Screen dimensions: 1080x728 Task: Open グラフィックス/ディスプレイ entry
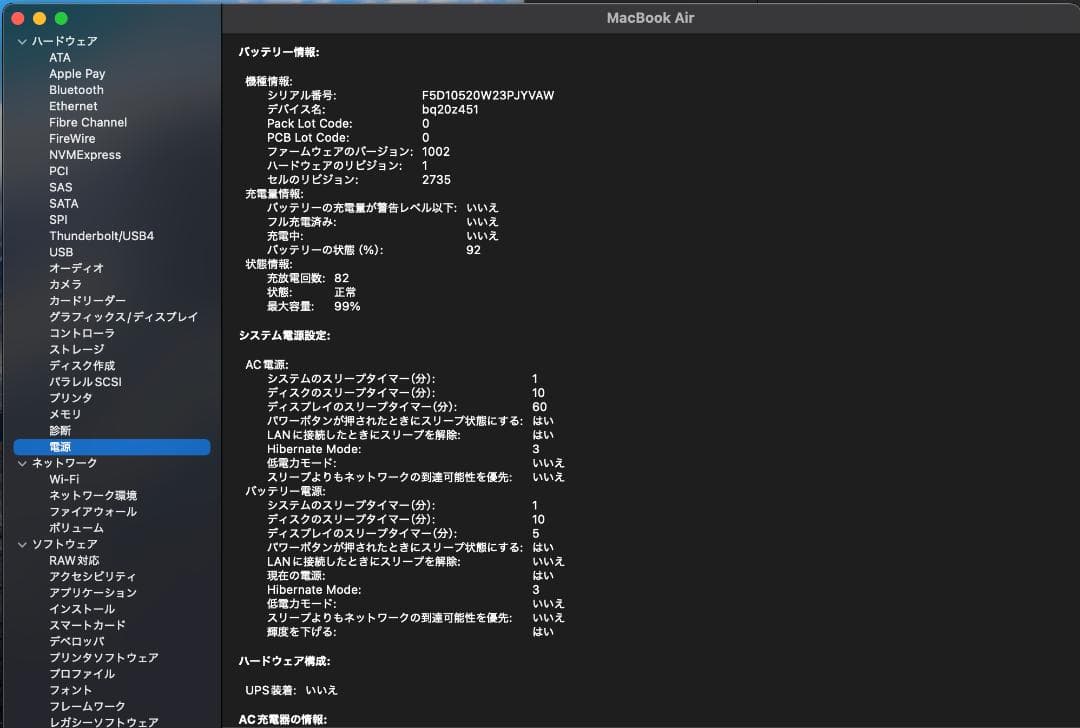pos(123,317)
